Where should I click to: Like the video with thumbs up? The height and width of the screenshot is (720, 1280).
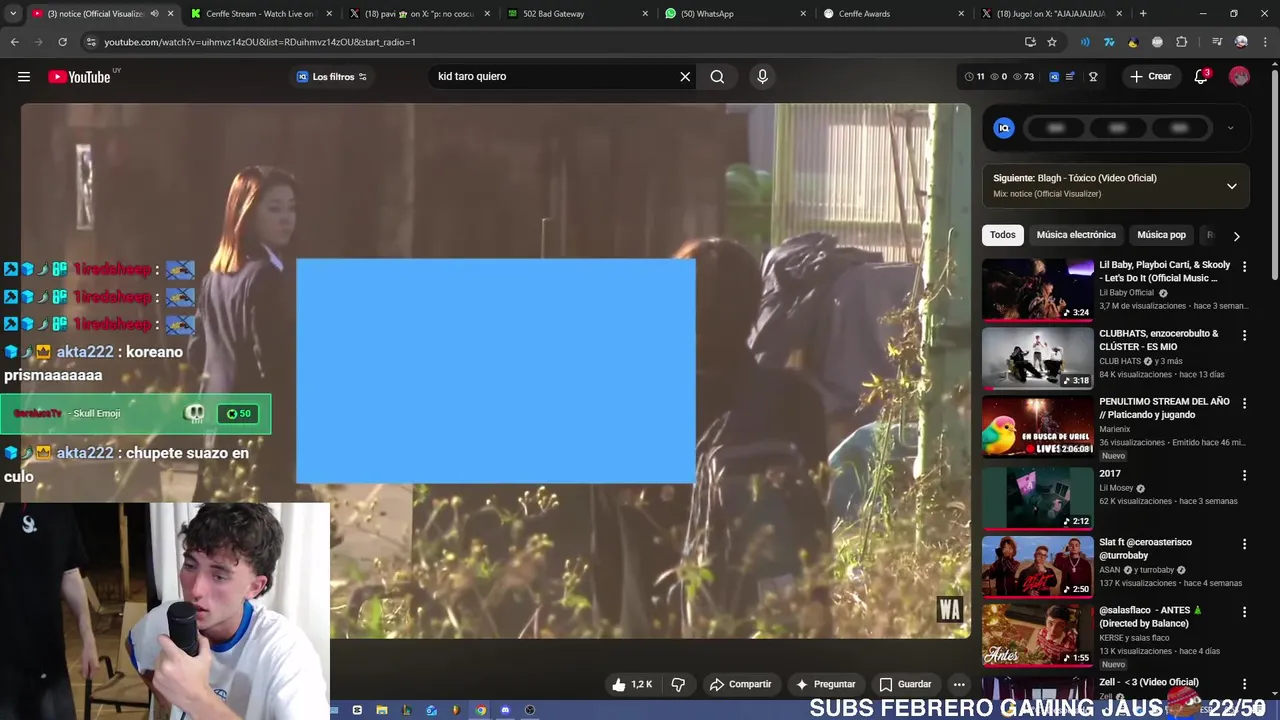pos(631,684)
